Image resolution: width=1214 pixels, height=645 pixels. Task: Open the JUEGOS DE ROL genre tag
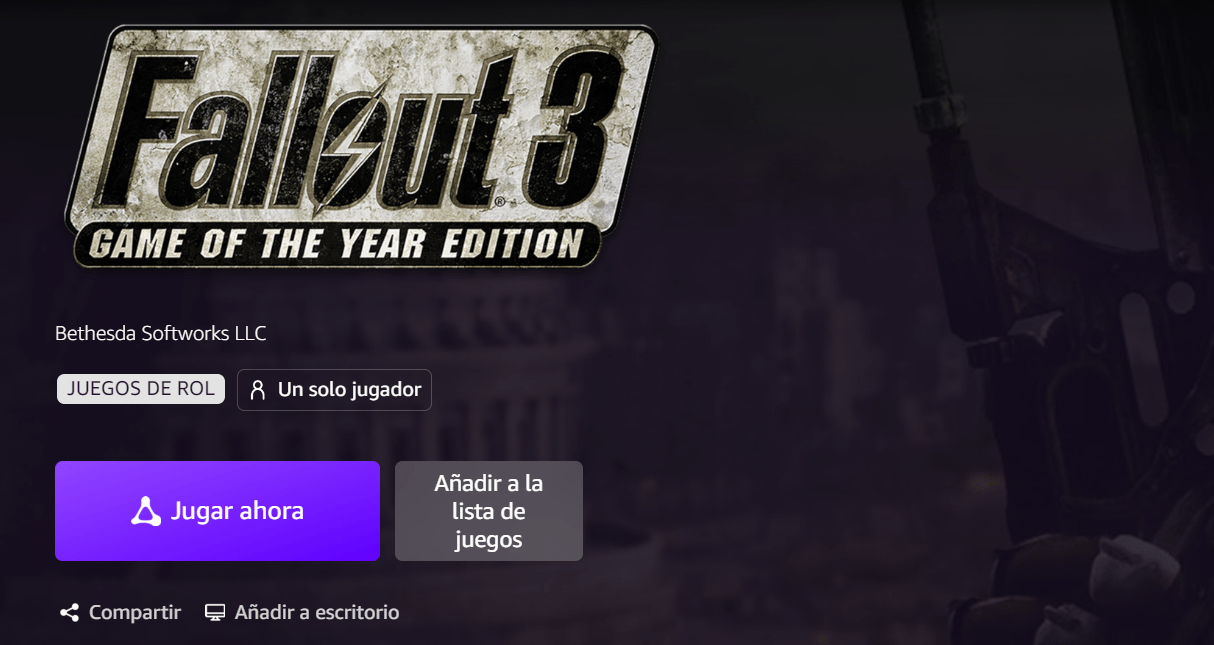coord(141,389)
